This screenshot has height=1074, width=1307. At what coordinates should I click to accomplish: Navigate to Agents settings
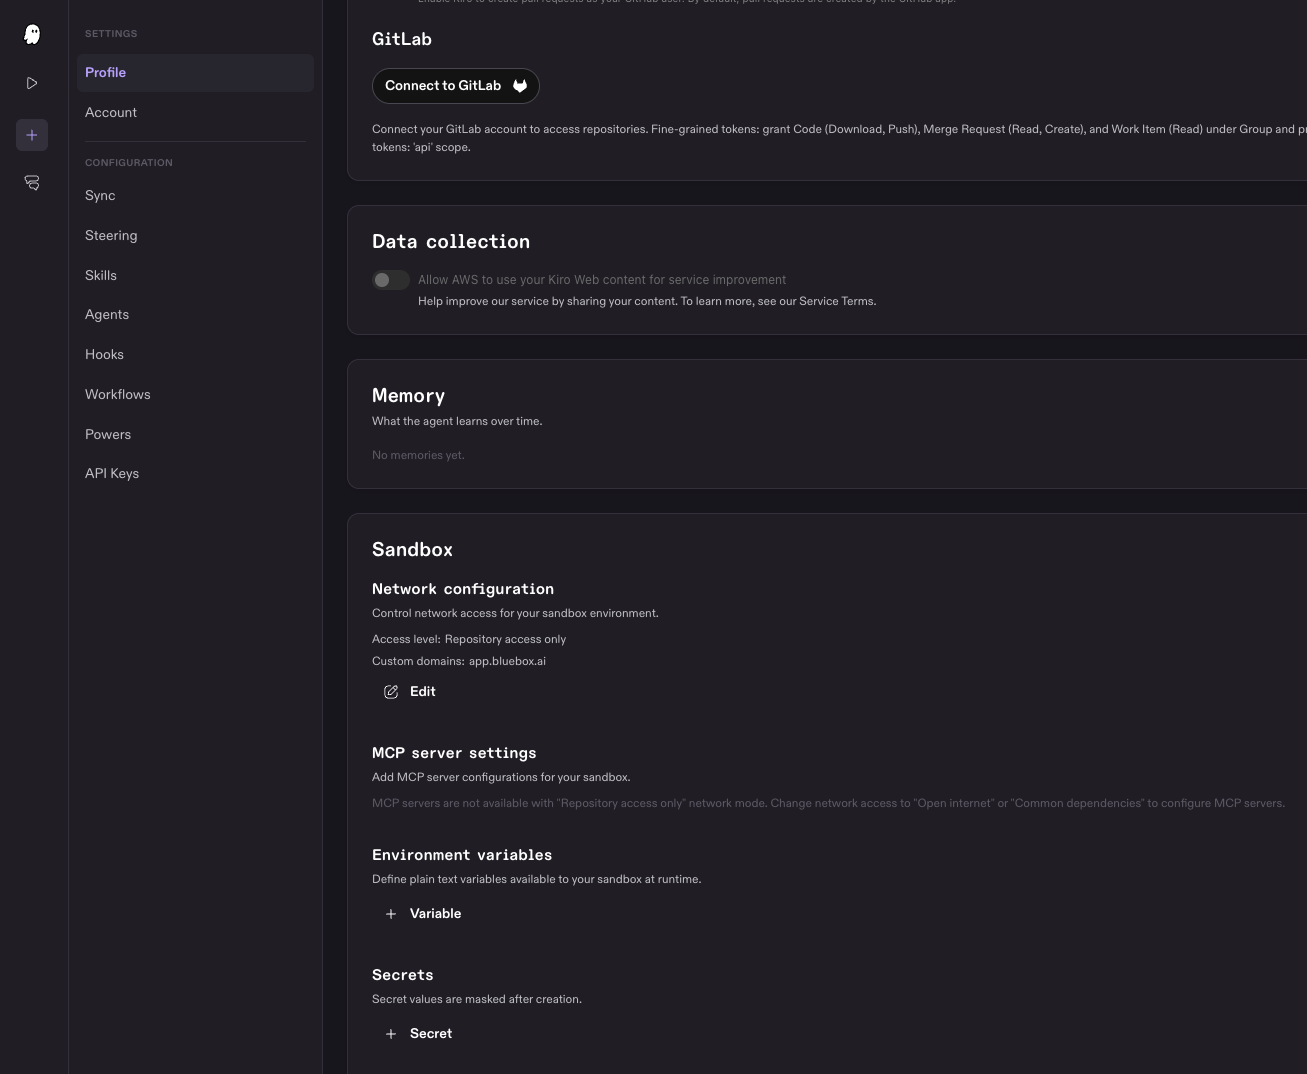point(195,315)
